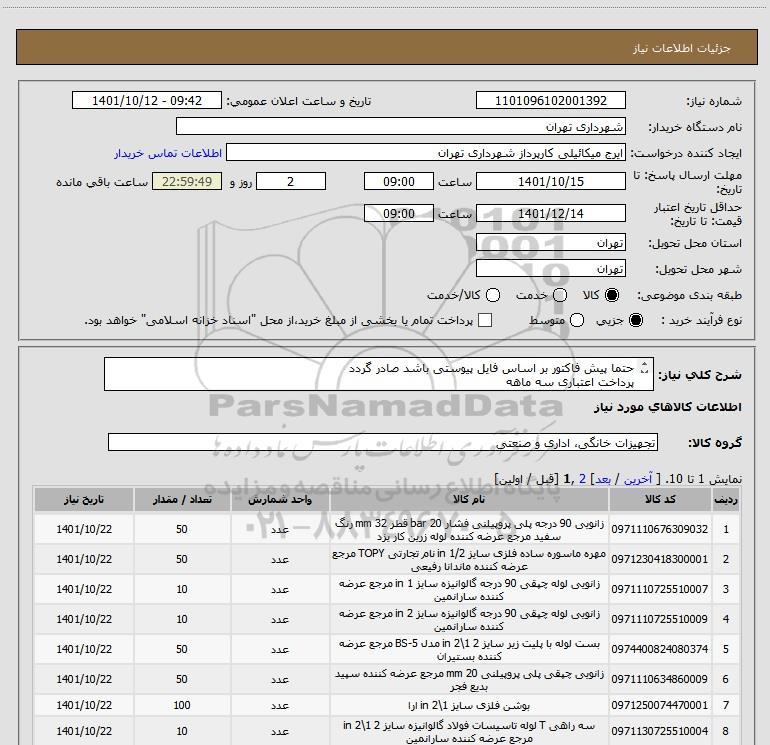Click the سه راهی T item name in row 8

pos(469,731)
